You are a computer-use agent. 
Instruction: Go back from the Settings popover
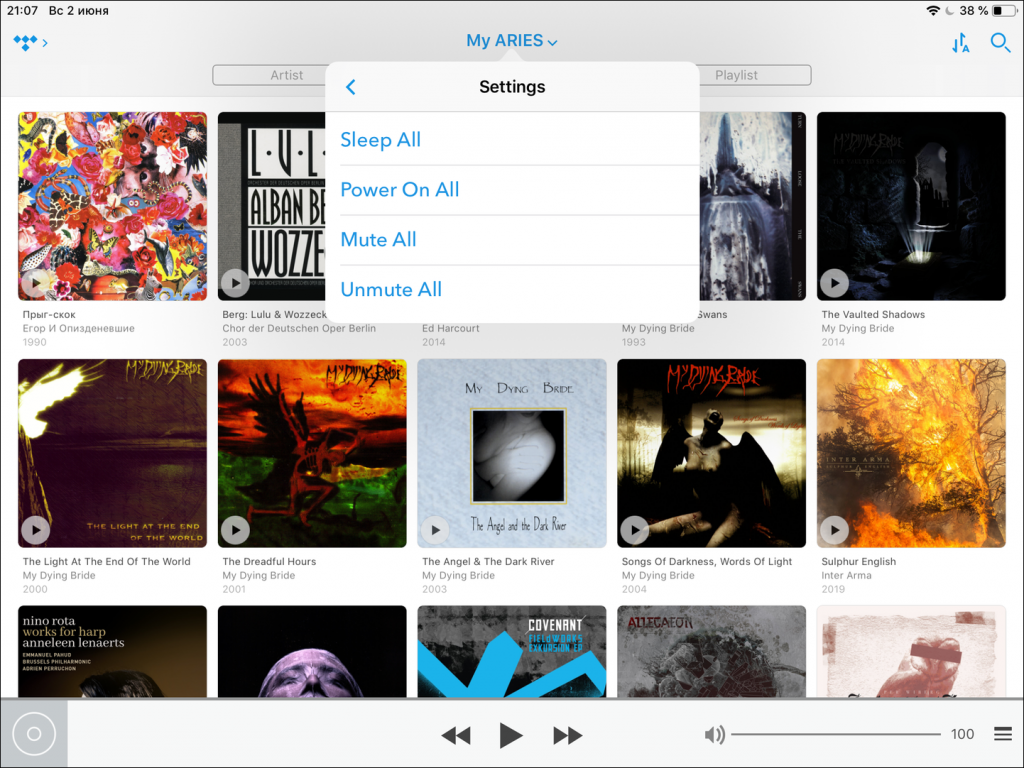(351, 87)
